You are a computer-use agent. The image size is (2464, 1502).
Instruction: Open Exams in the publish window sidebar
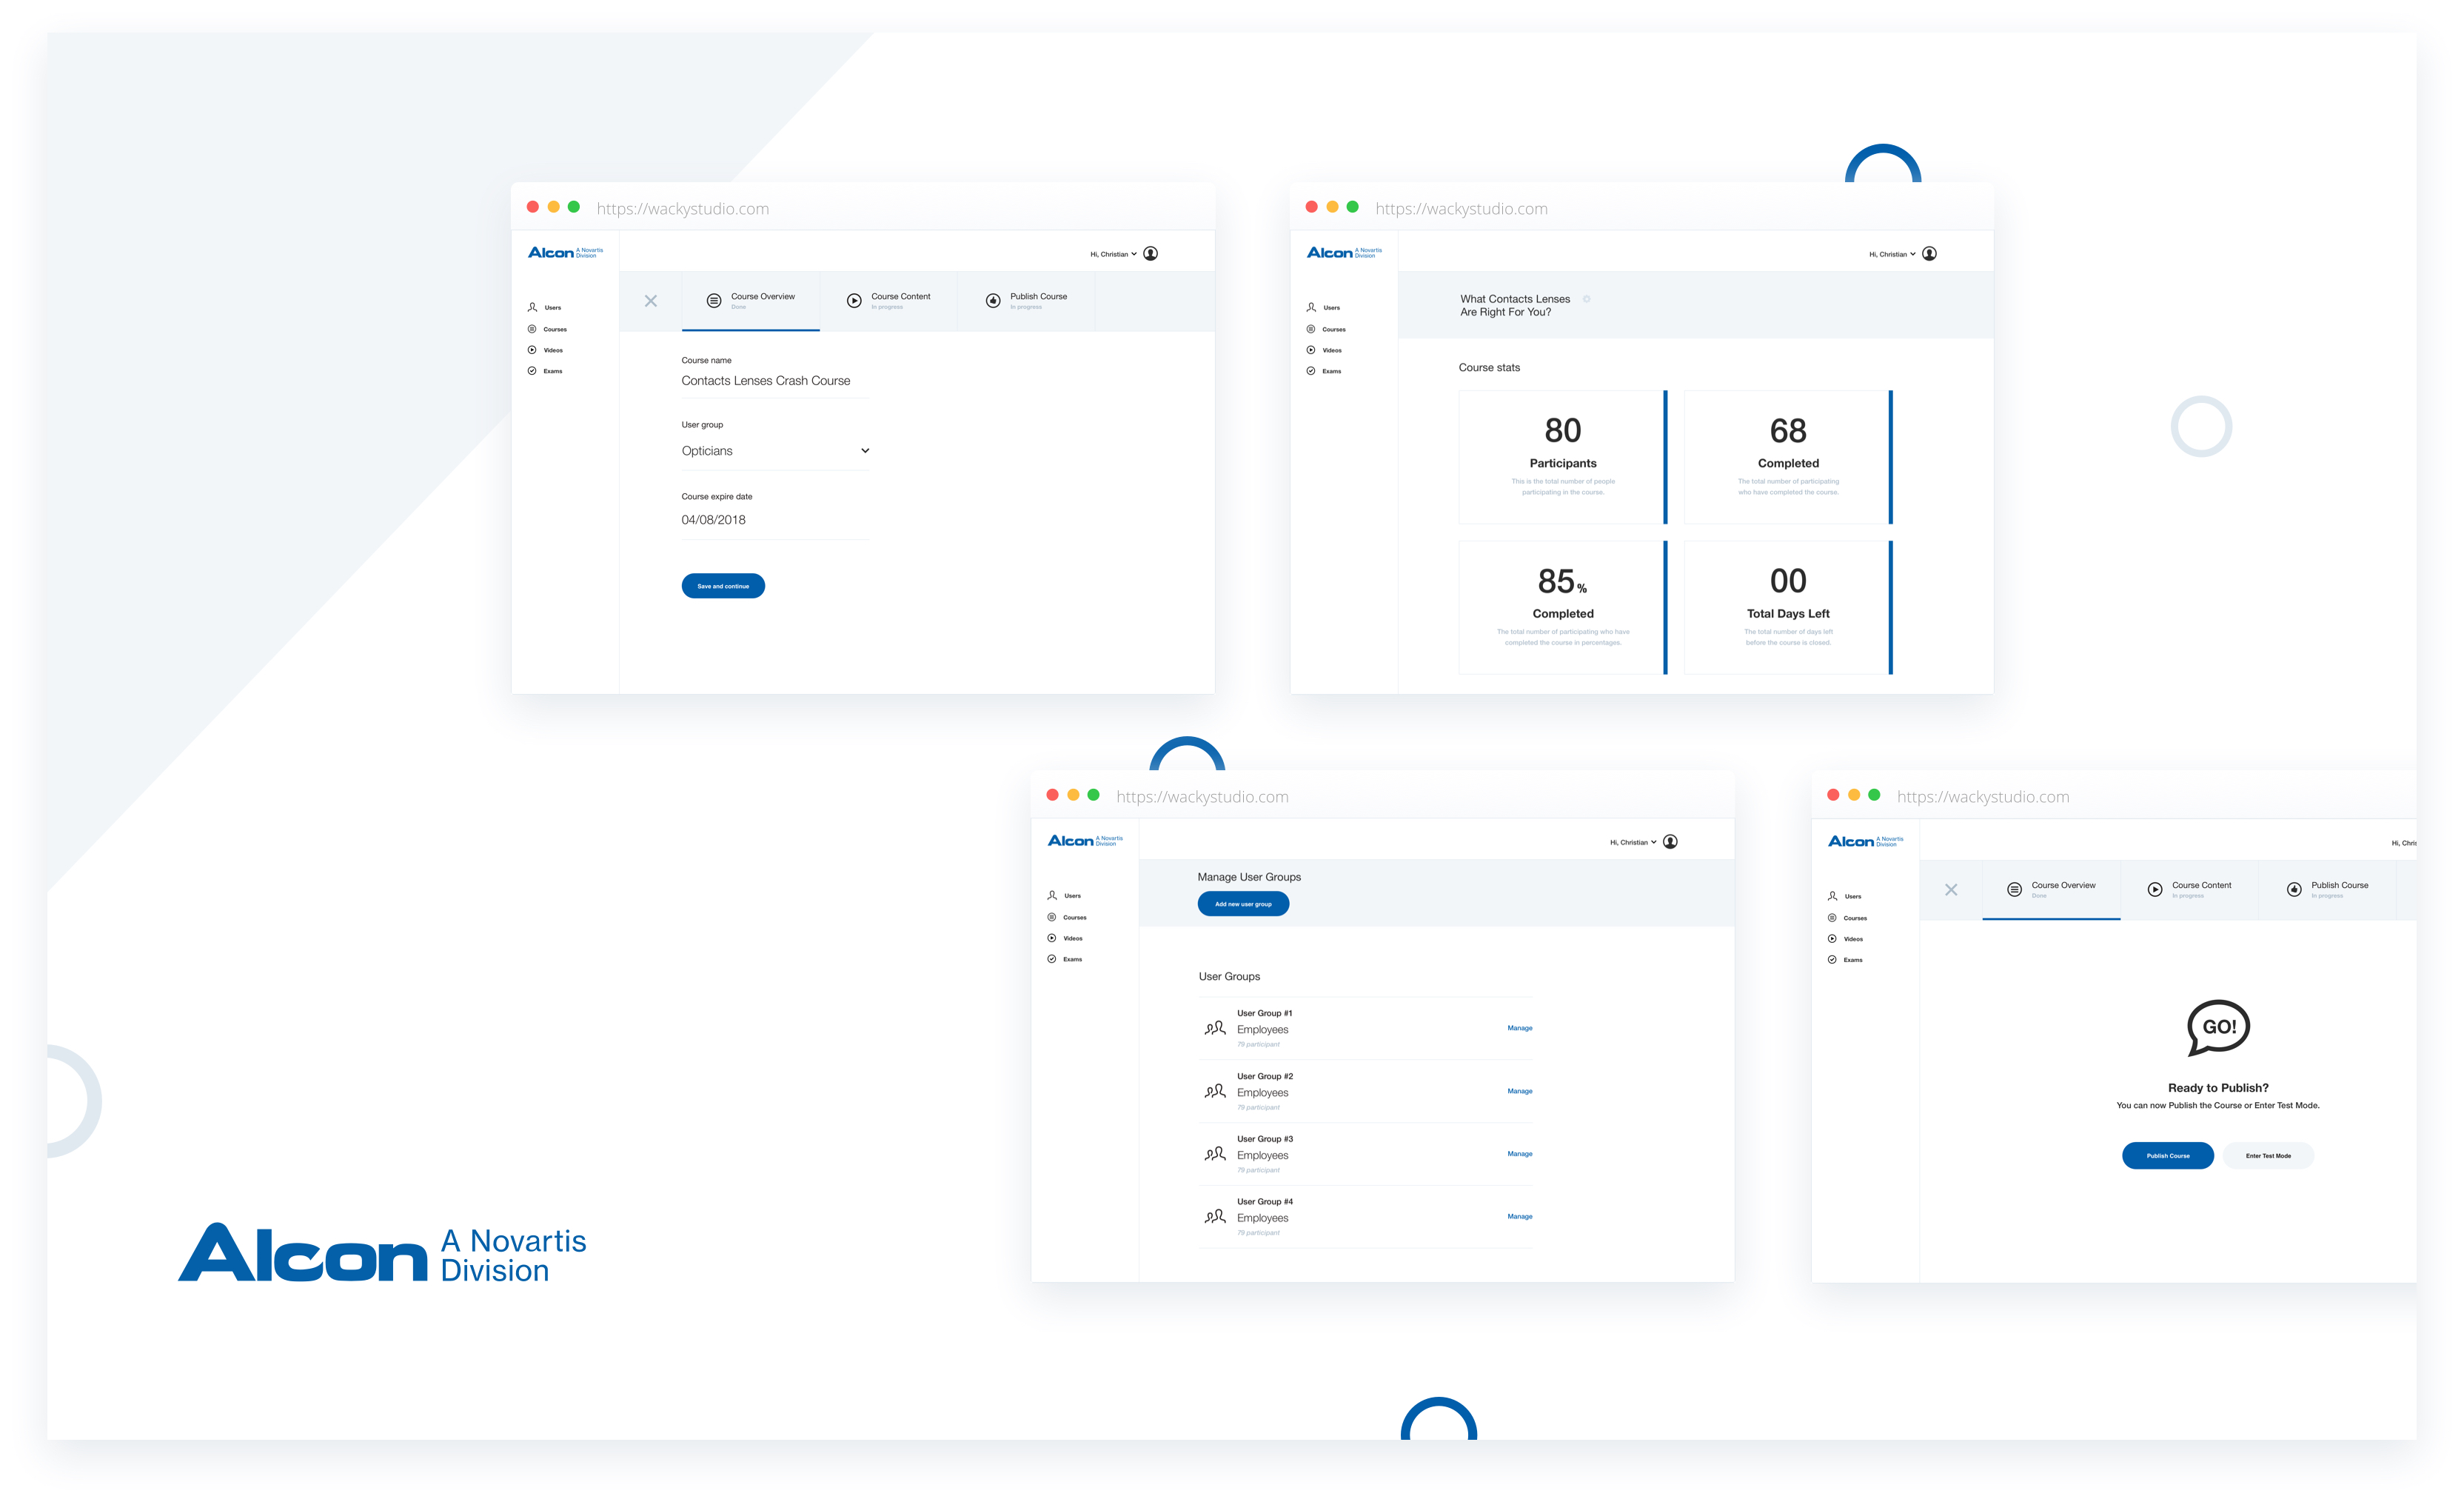click(1852, 960)
